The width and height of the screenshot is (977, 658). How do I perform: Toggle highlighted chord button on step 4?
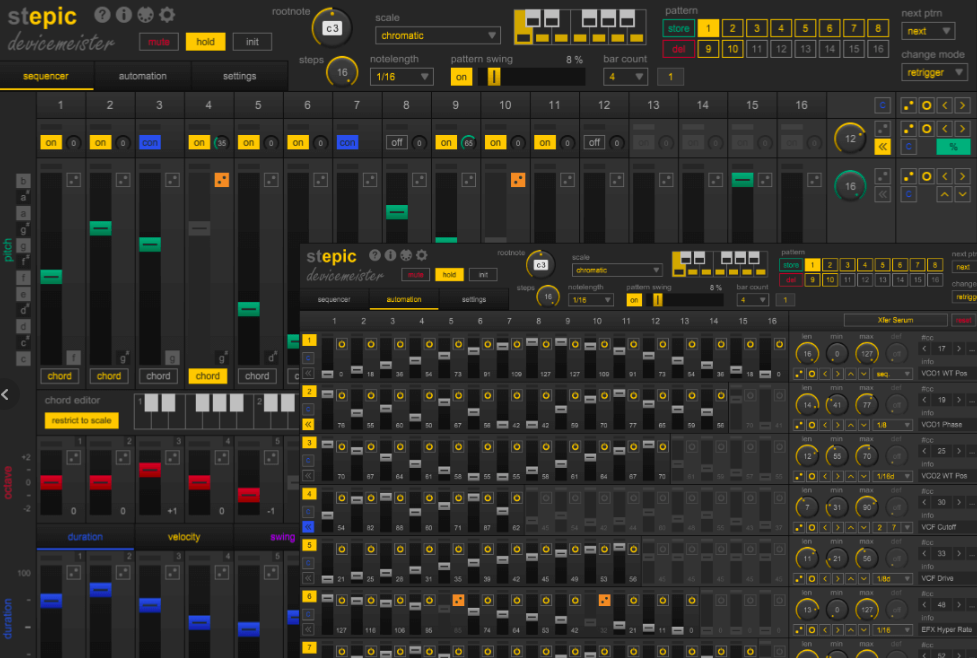click(x=207, y=376)
